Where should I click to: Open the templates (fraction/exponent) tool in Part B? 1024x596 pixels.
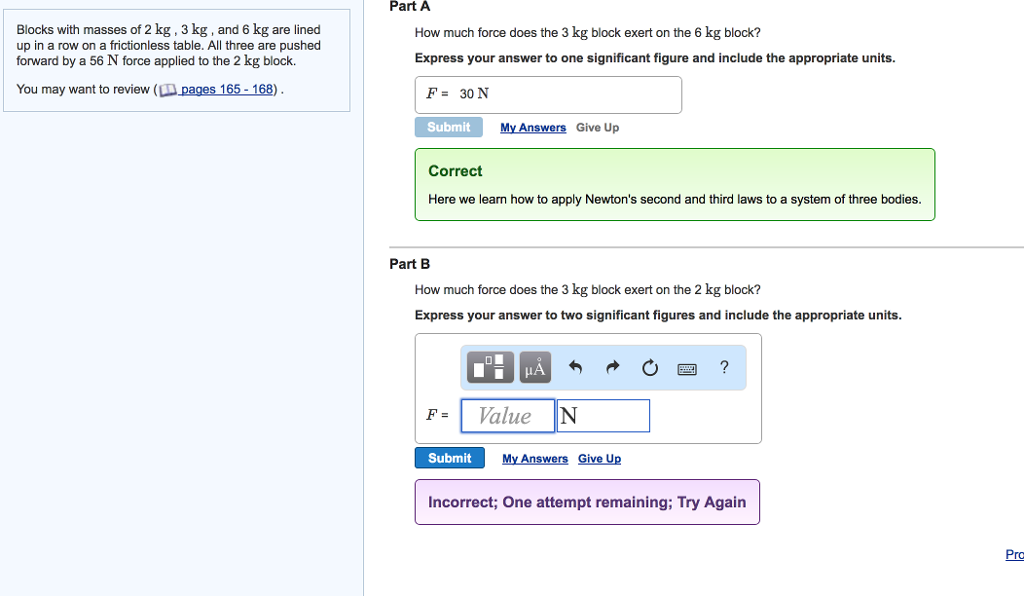click(x=491, y=367)
